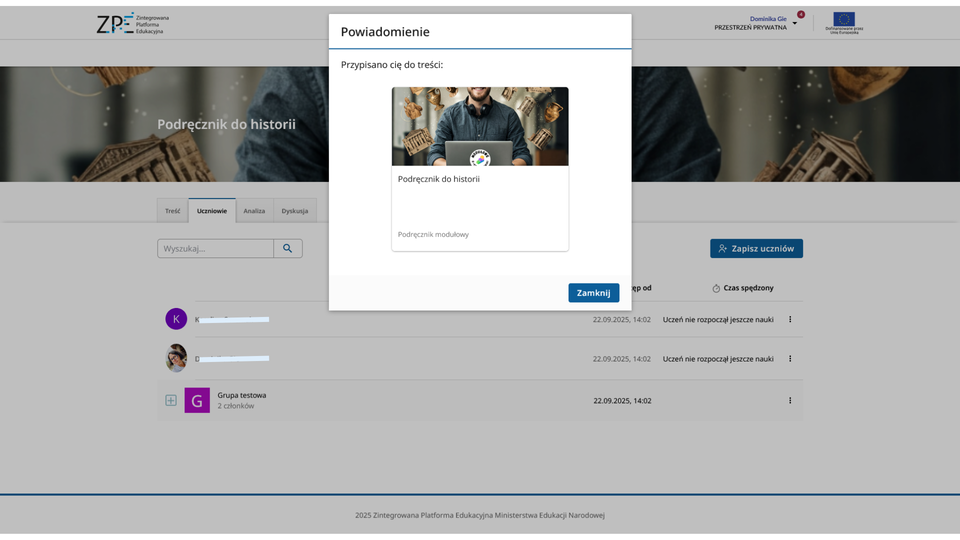Viewport: 960px width, 540px height.
Task: Switch to the Analiza tab
Action: [254, 211]
